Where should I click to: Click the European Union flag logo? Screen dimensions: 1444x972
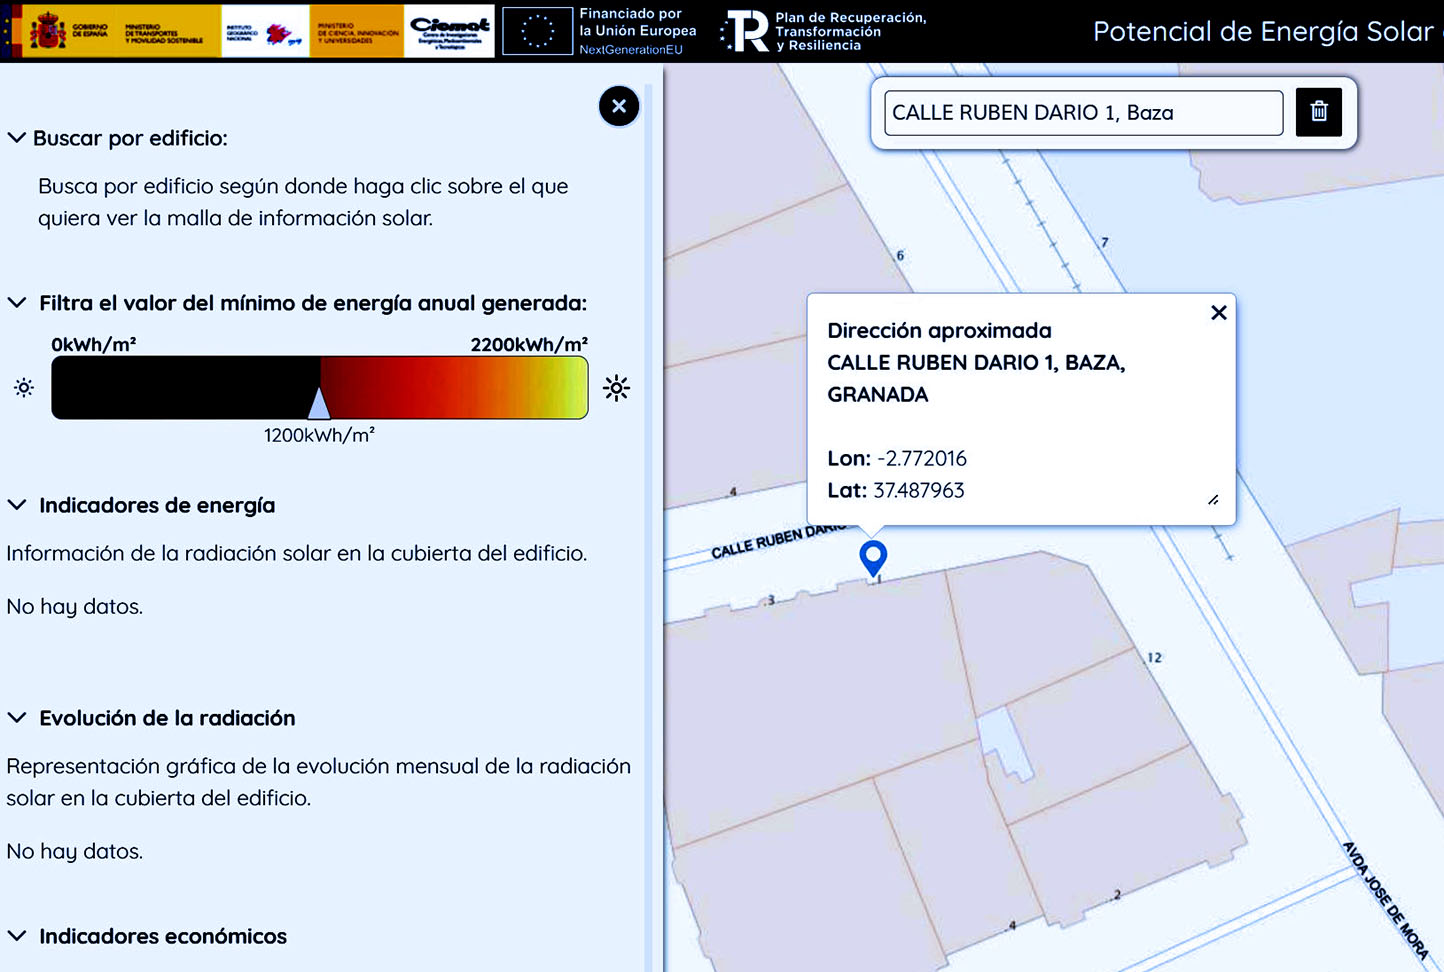[537, 31]
